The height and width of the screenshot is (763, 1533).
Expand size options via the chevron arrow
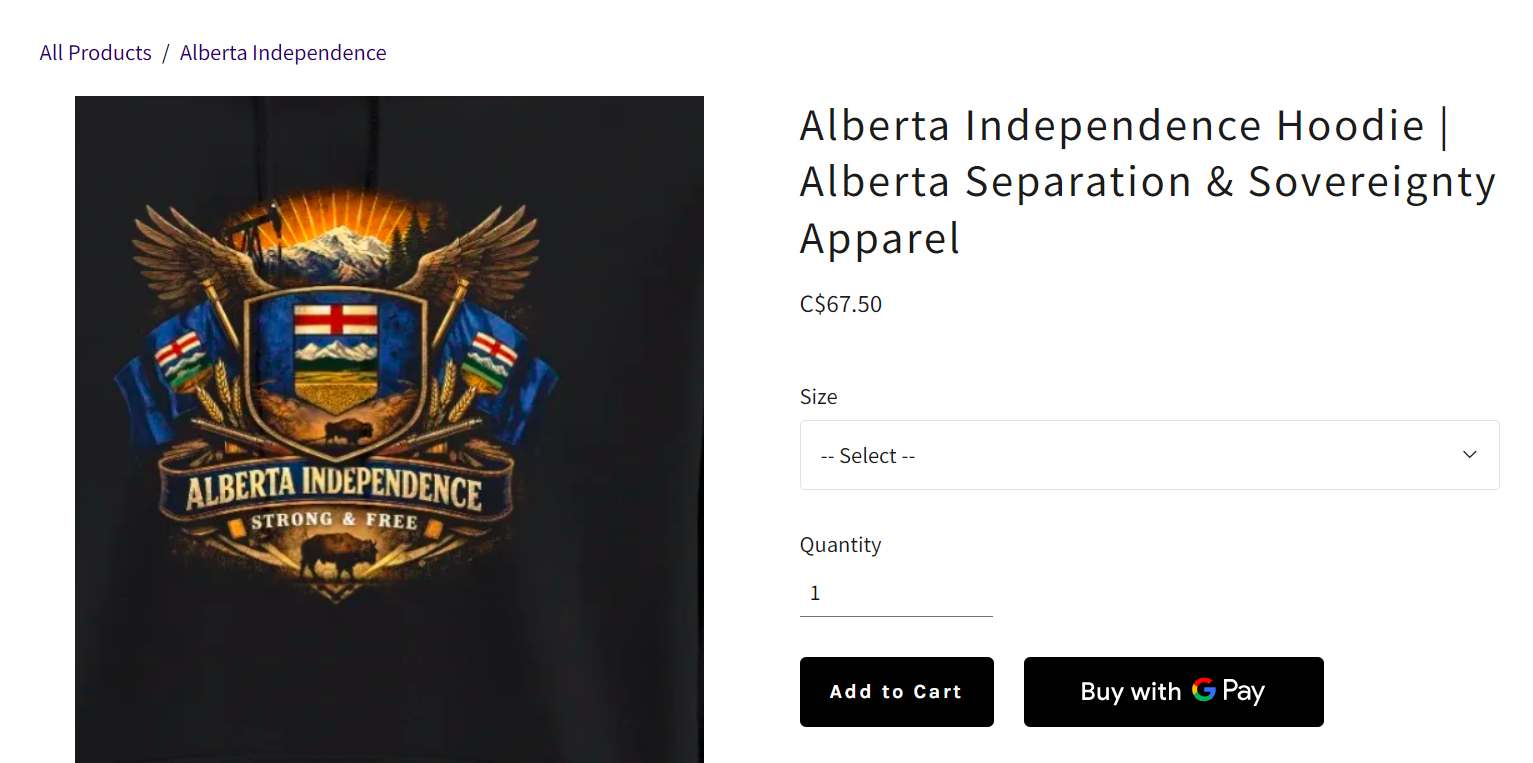click(1469, 455)
